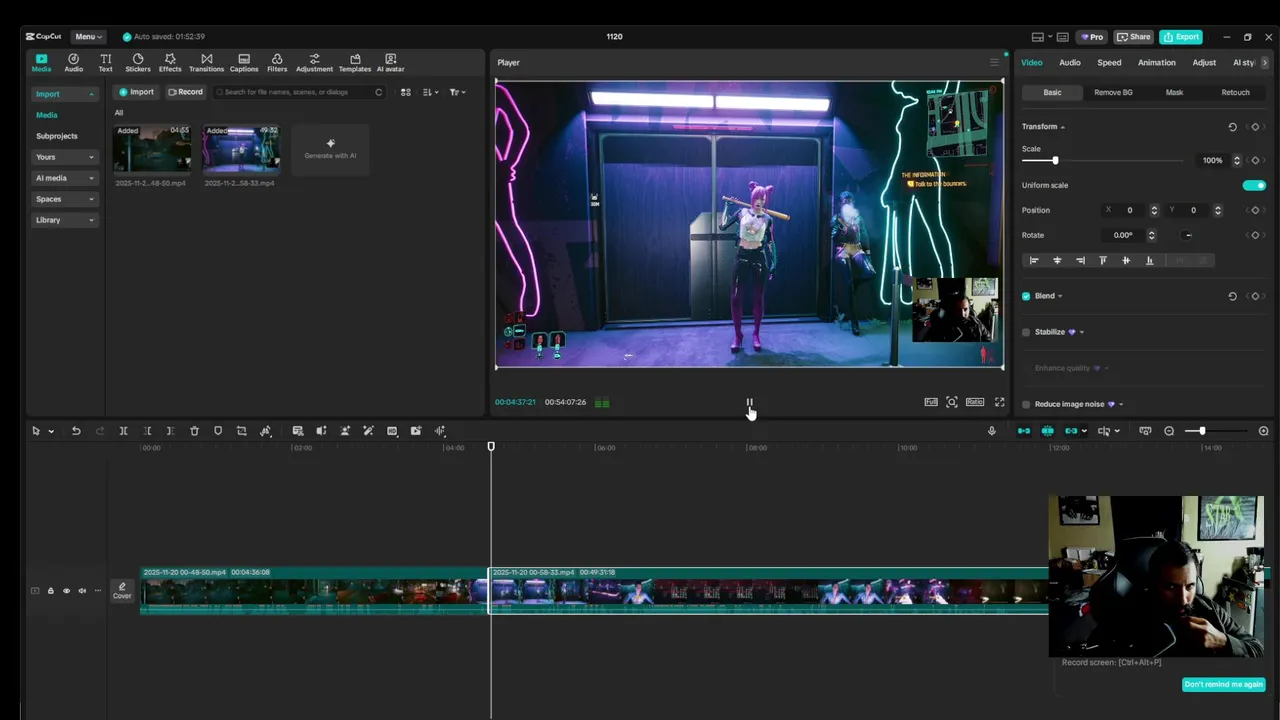Screen dimensions: 1280x720
Task: Select the Remove BG sub-tab
Action: pyautogui.click(x=1113, y=92)
